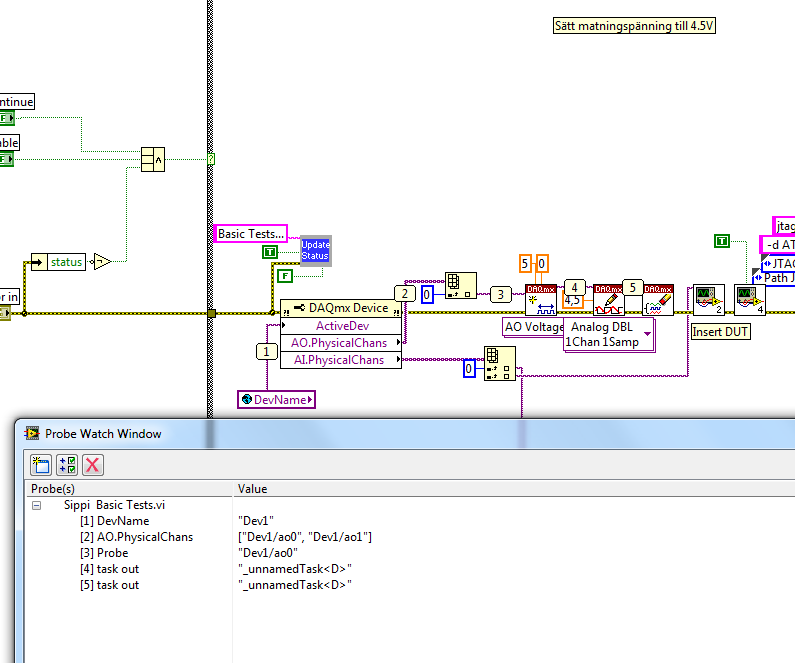The height and width of the screenshot is (663, 795).
Task: Select the Update Status subVI node
Action: 315,251
